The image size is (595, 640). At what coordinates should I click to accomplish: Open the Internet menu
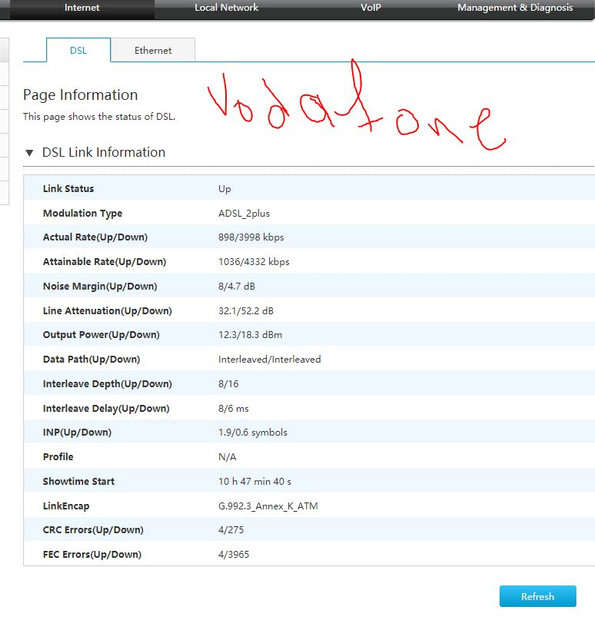pos(82,8)
